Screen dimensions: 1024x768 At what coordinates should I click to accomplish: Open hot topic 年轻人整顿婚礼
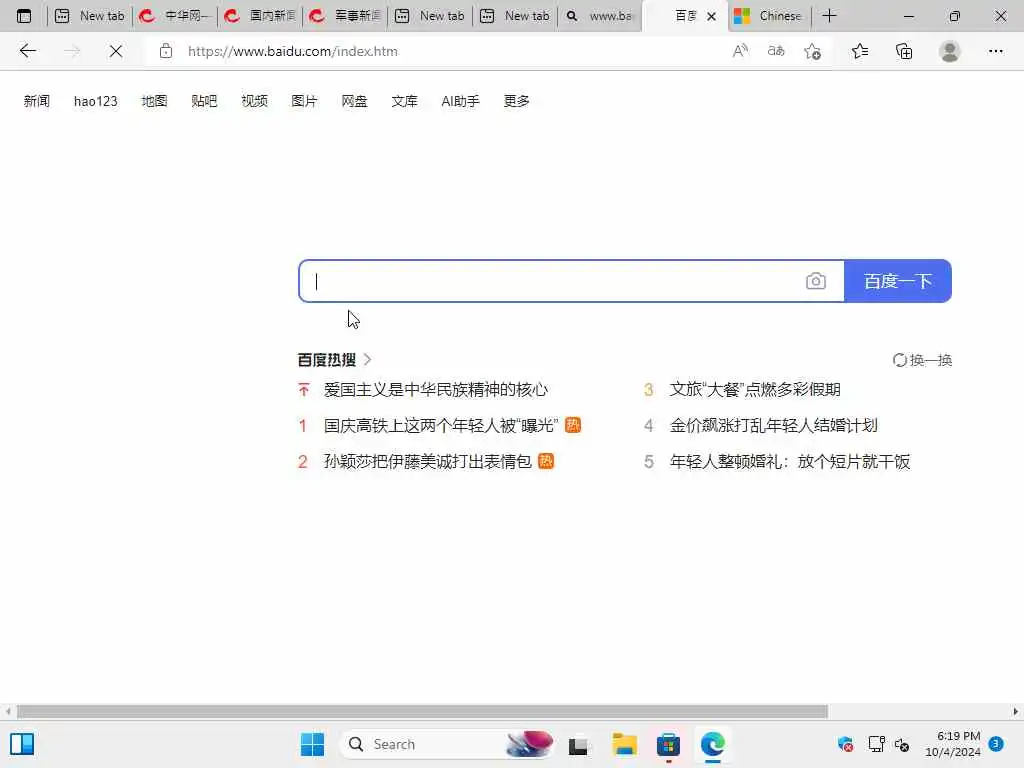[790, 462]
